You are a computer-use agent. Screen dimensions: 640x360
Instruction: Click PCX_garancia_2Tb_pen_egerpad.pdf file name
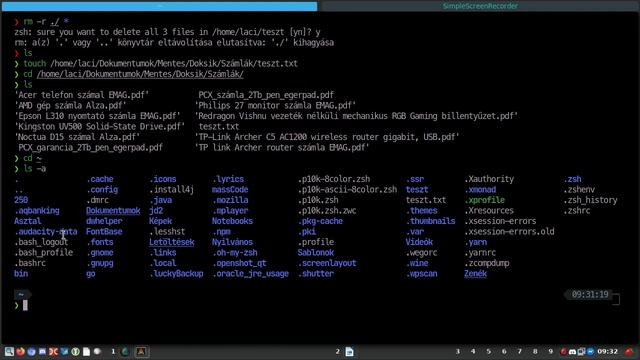click(x=90, y=147)
